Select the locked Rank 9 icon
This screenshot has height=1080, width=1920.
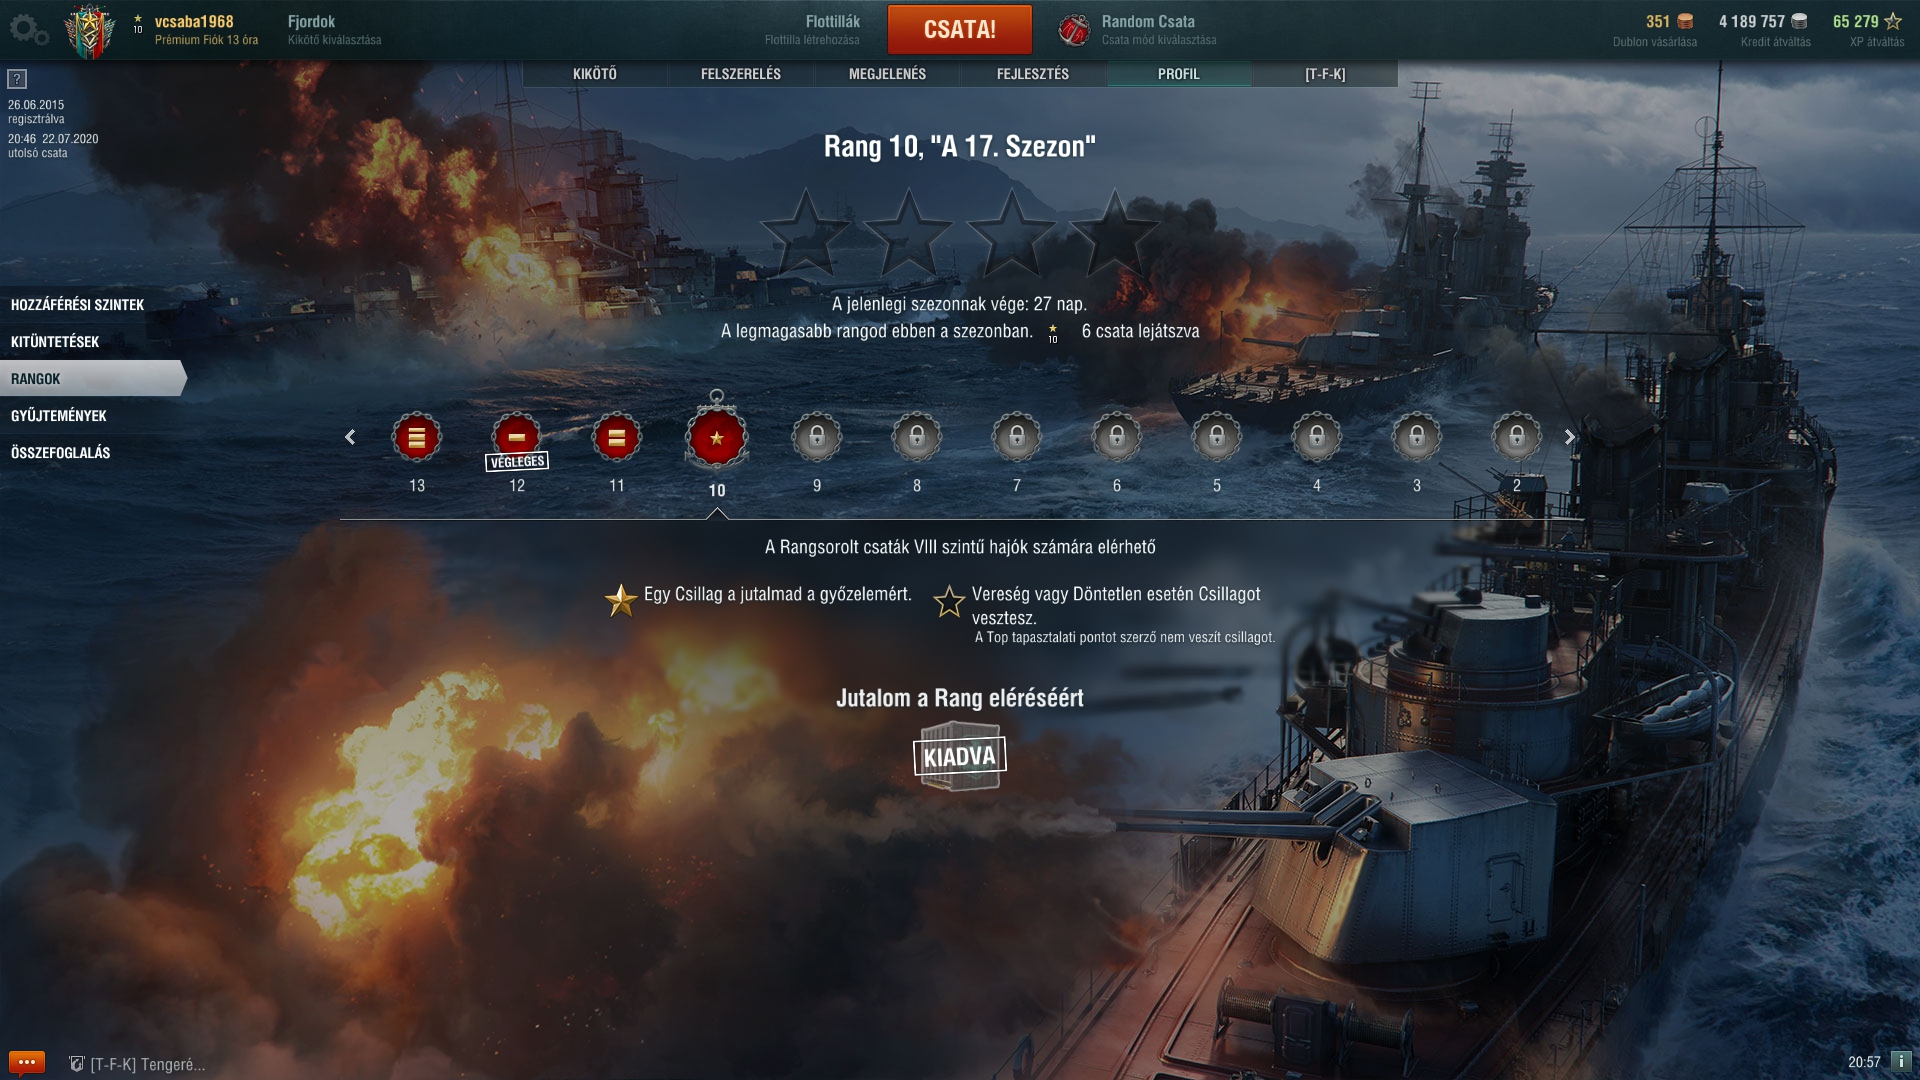coord(817,438)
